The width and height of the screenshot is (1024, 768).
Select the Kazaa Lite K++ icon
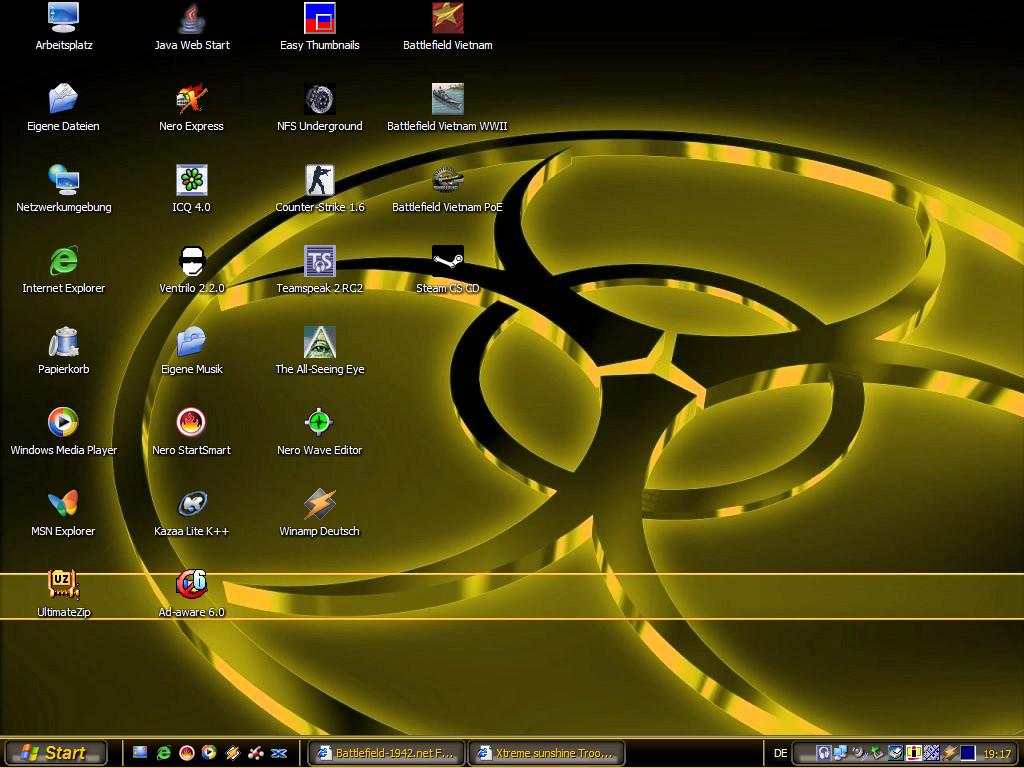point(191,513)
